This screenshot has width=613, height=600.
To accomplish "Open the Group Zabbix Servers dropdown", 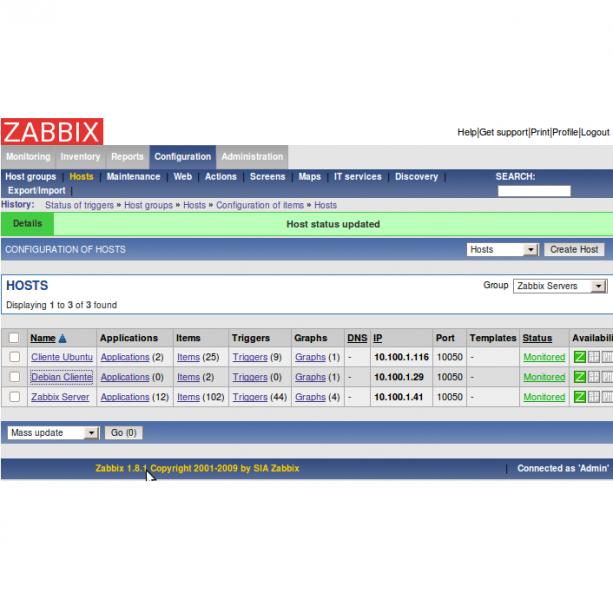I will tap(560, 286).
